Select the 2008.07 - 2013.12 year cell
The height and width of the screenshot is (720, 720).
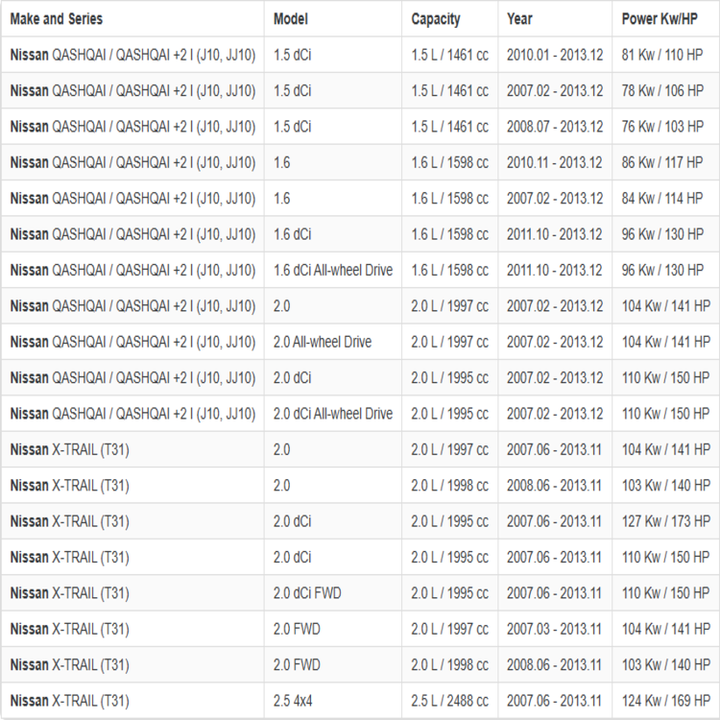(x=555, y=127)
